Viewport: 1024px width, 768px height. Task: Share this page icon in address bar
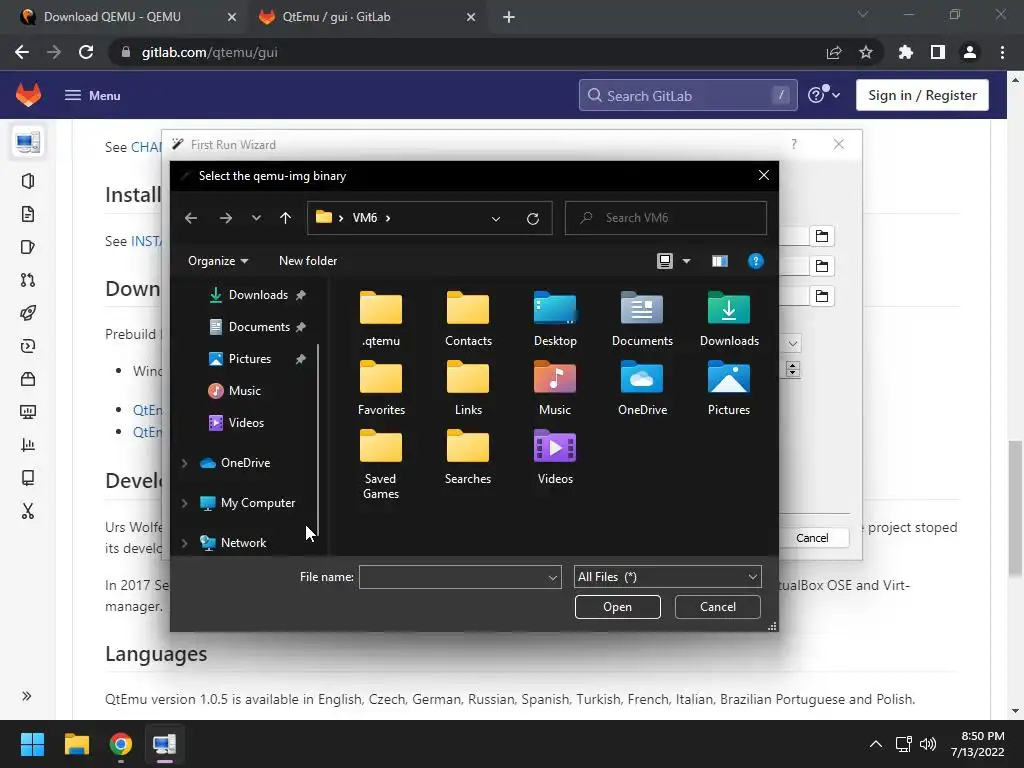coord(834,52)
